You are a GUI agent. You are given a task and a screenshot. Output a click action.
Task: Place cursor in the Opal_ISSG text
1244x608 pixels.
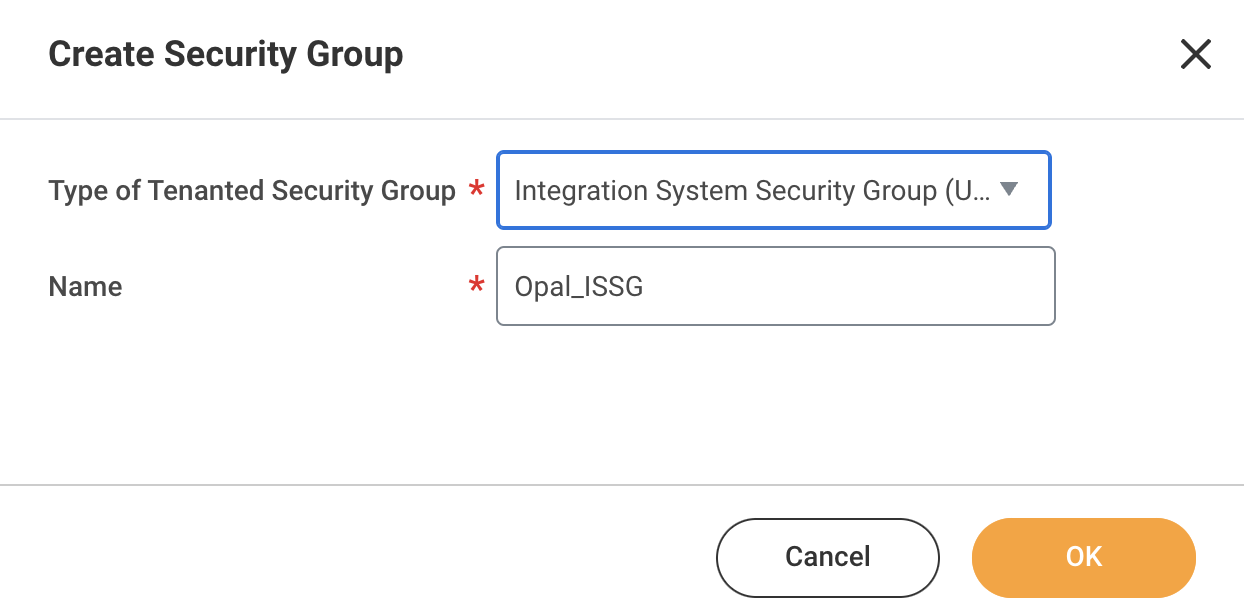point(578,287)
